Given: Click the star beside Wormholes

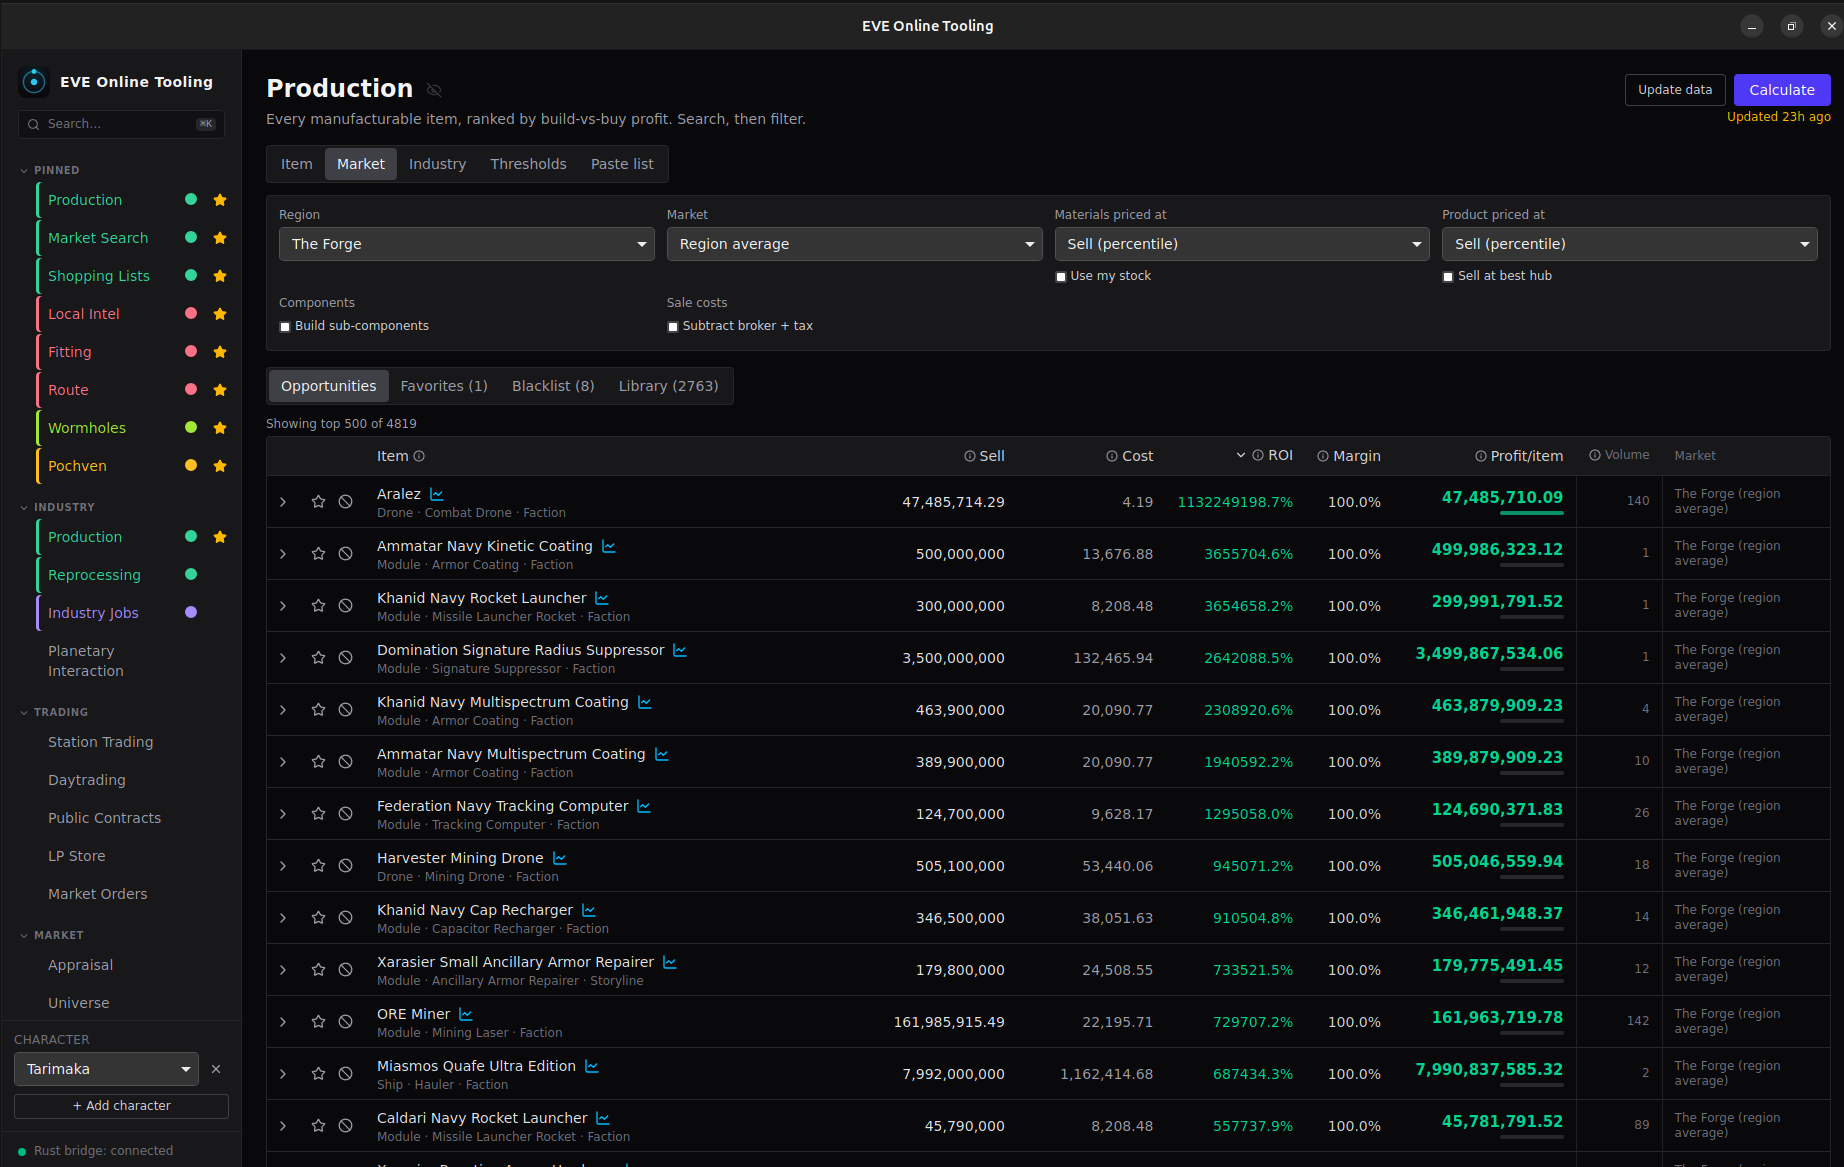Looking at the screenshot, I should [x=220, y=428].
